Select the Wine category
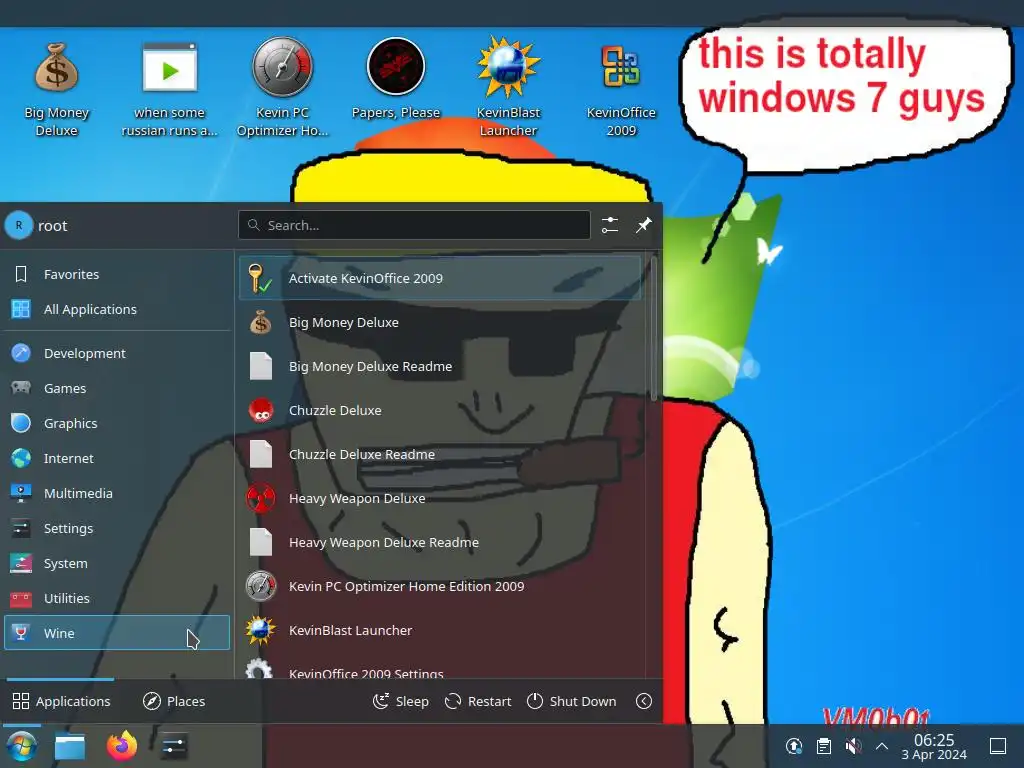This screenshot has height=768, width=1024. [117, 633]
